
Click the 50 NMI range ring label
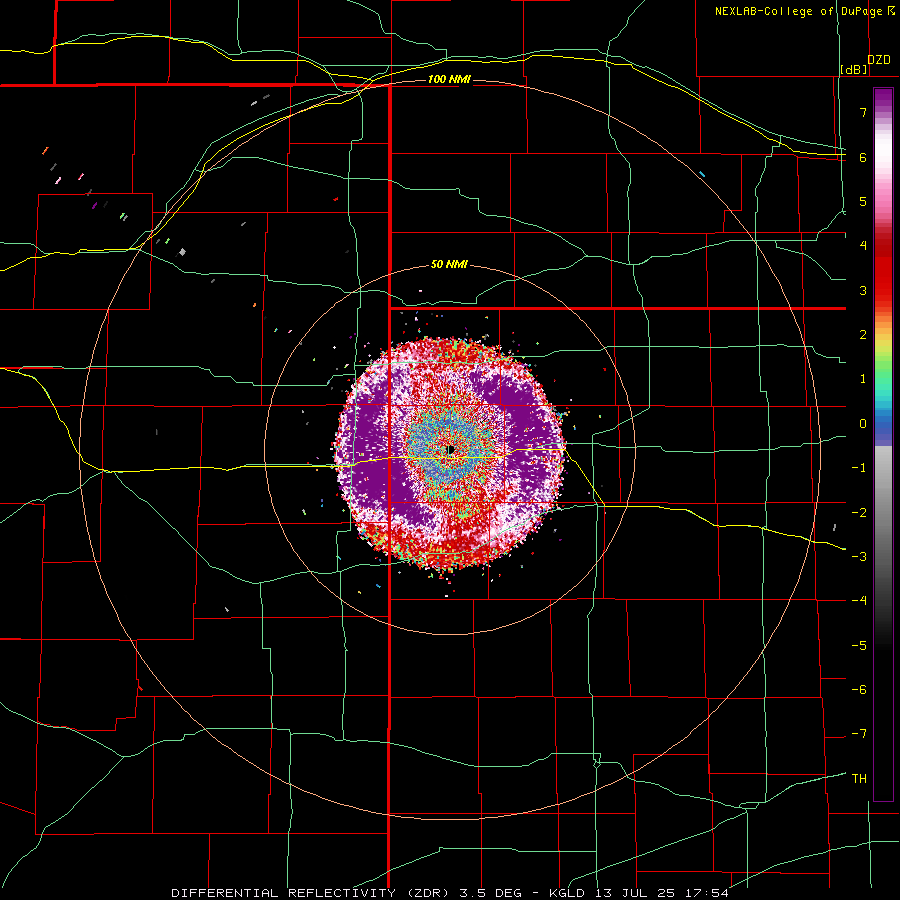pos(449,265)
